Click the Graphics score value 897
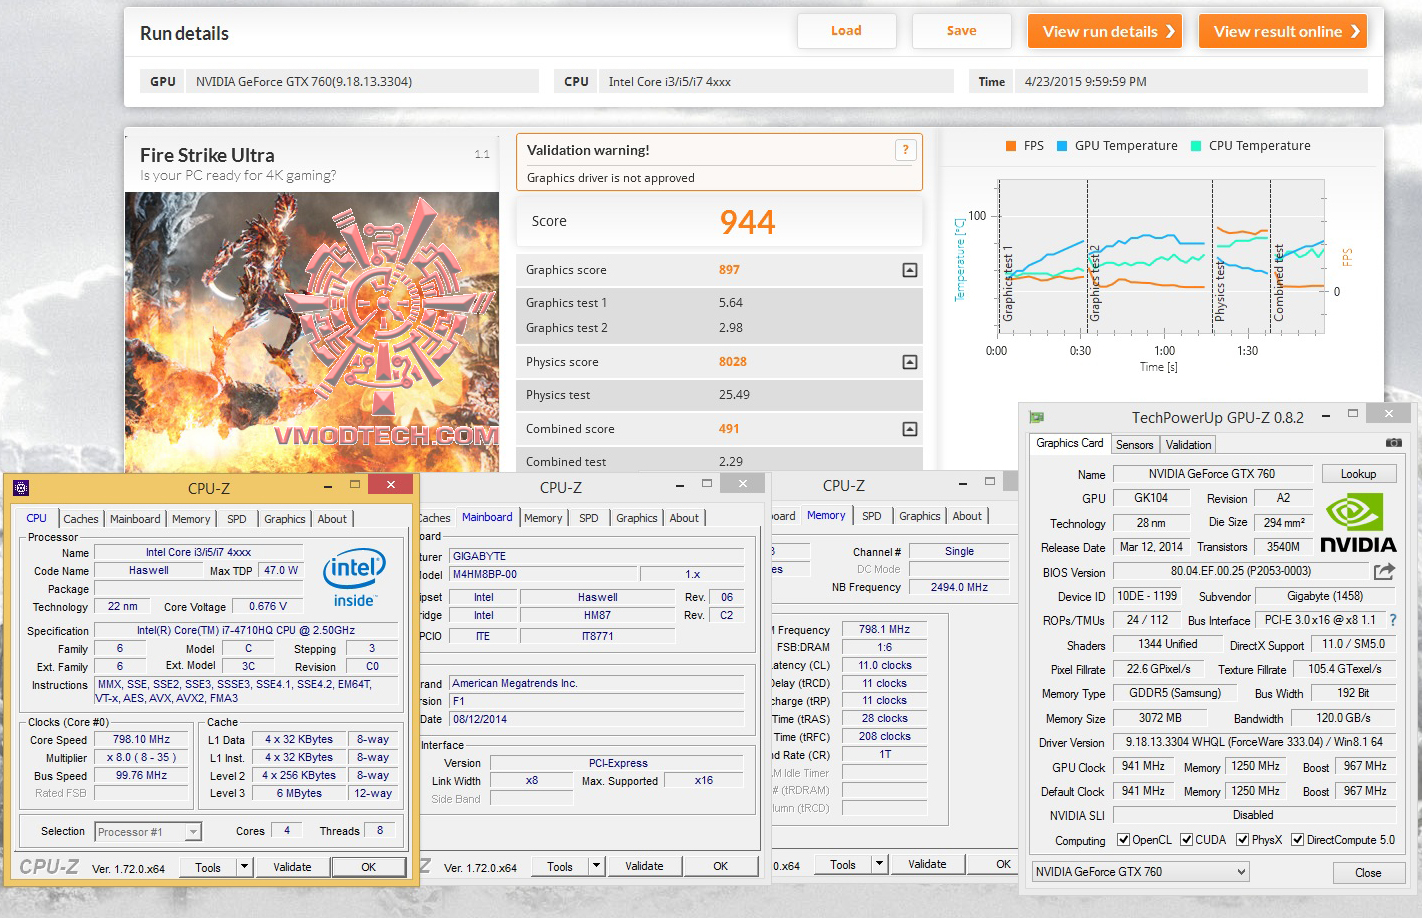 [x=729, y=270]
